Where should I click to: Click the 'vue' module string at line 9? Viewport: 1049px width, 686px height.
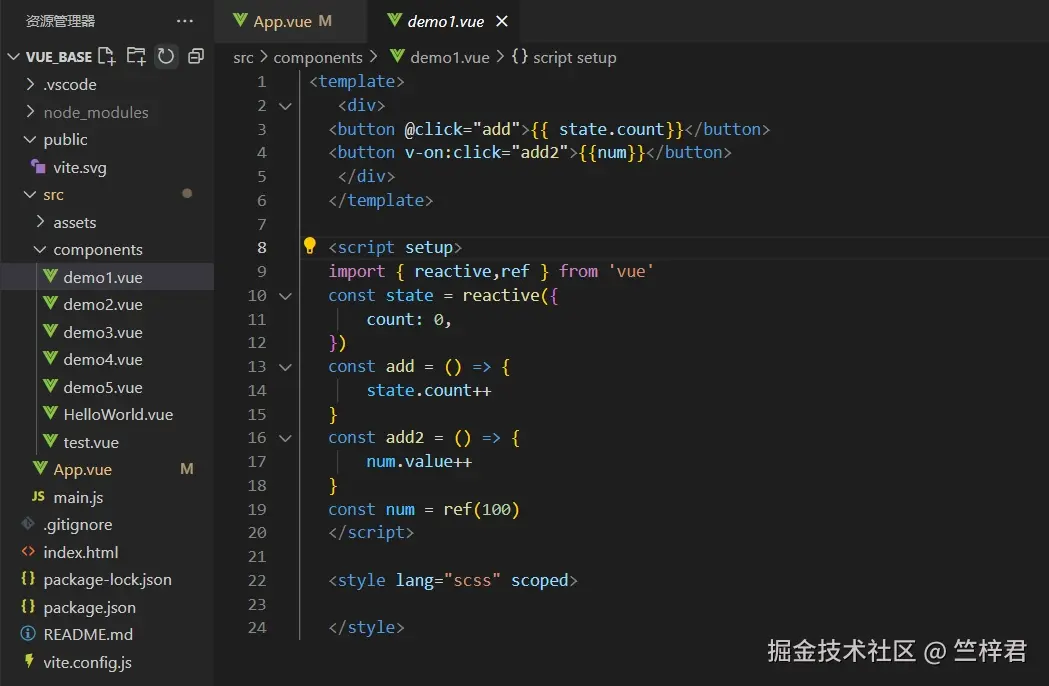631,271
